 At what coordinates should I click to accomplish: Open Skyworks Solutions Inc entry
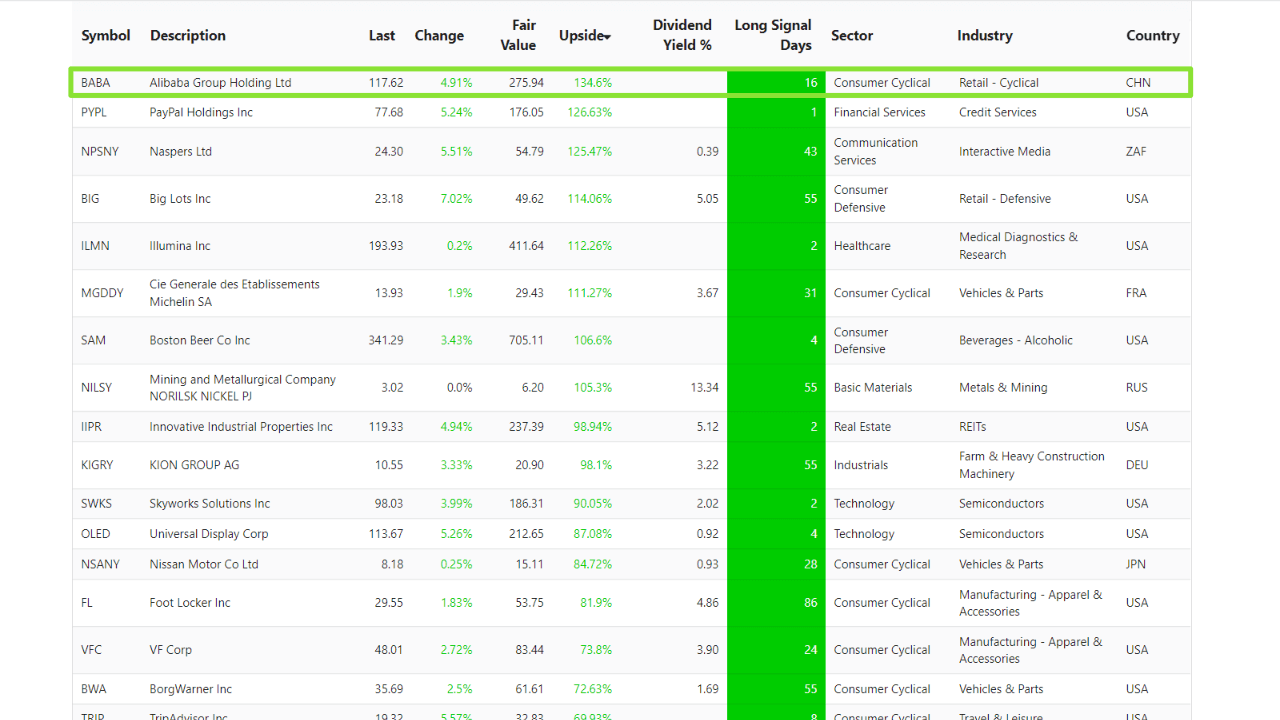[210, 504]
